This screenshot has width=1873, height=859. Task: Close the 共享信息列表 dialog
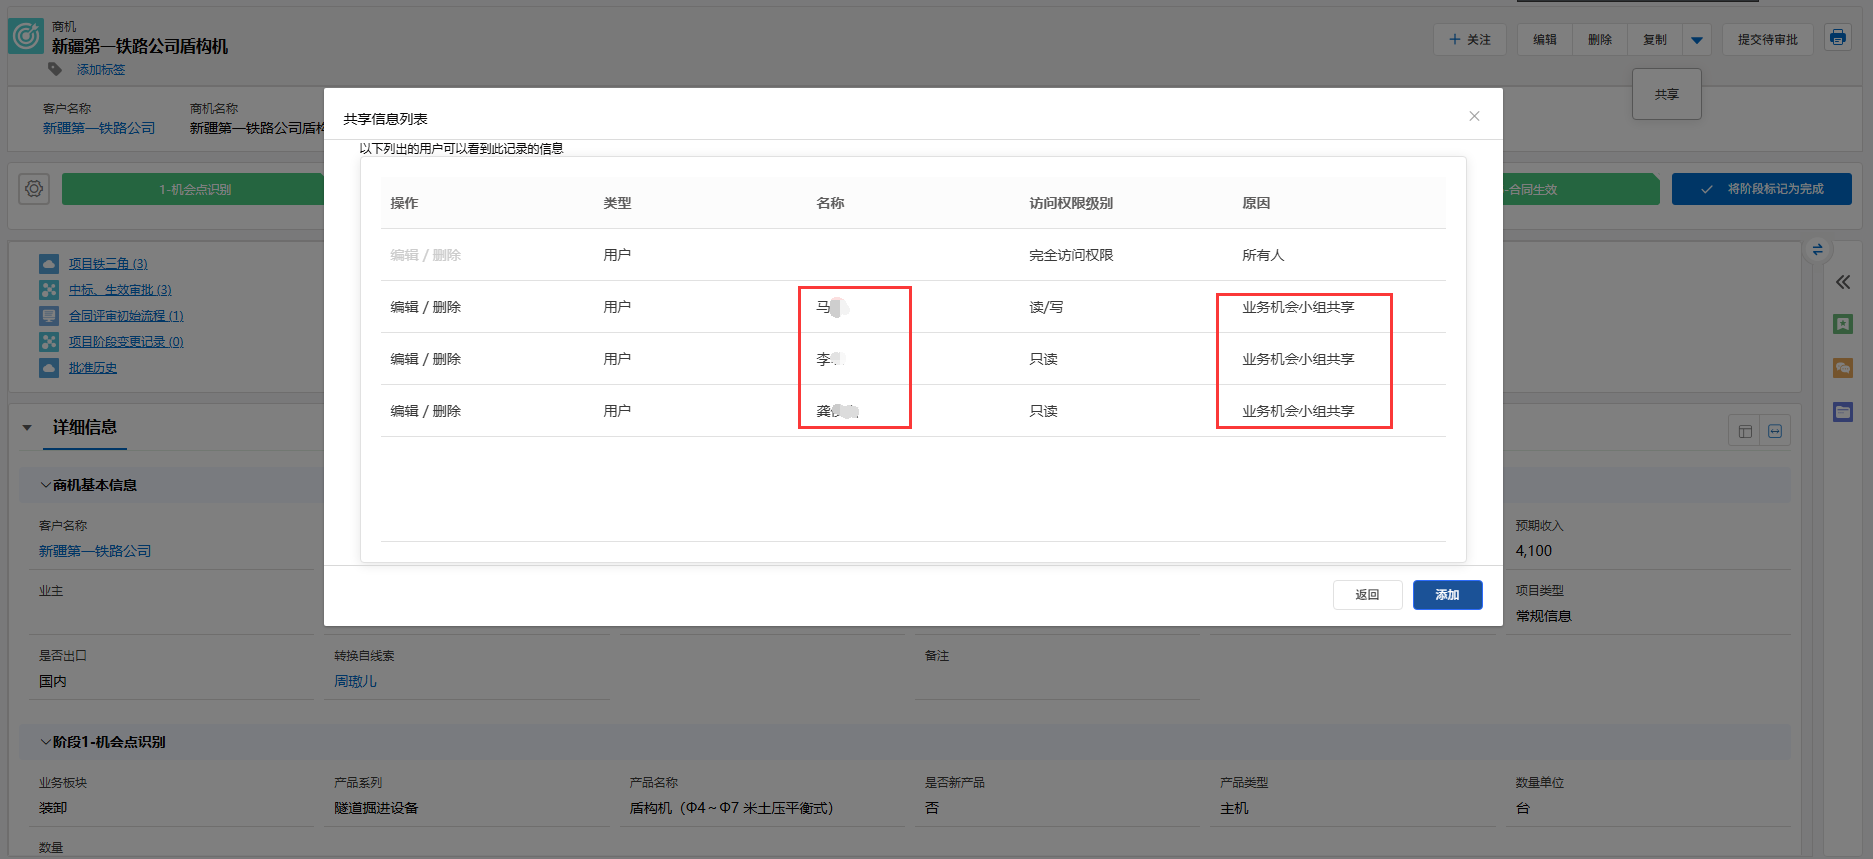1473,116
